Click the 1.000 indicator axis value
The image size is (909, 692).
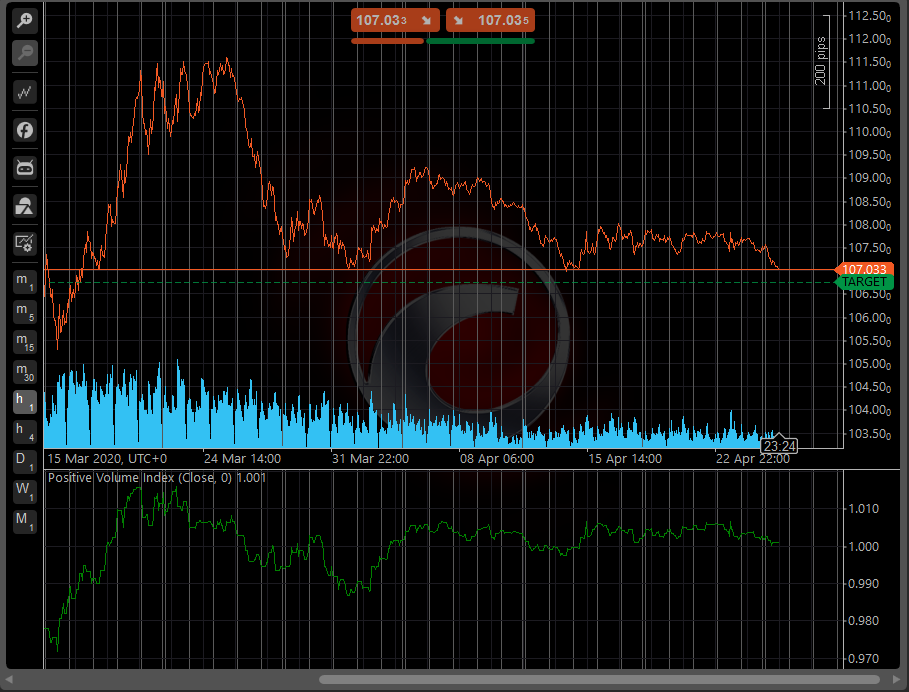coord(863,547)
